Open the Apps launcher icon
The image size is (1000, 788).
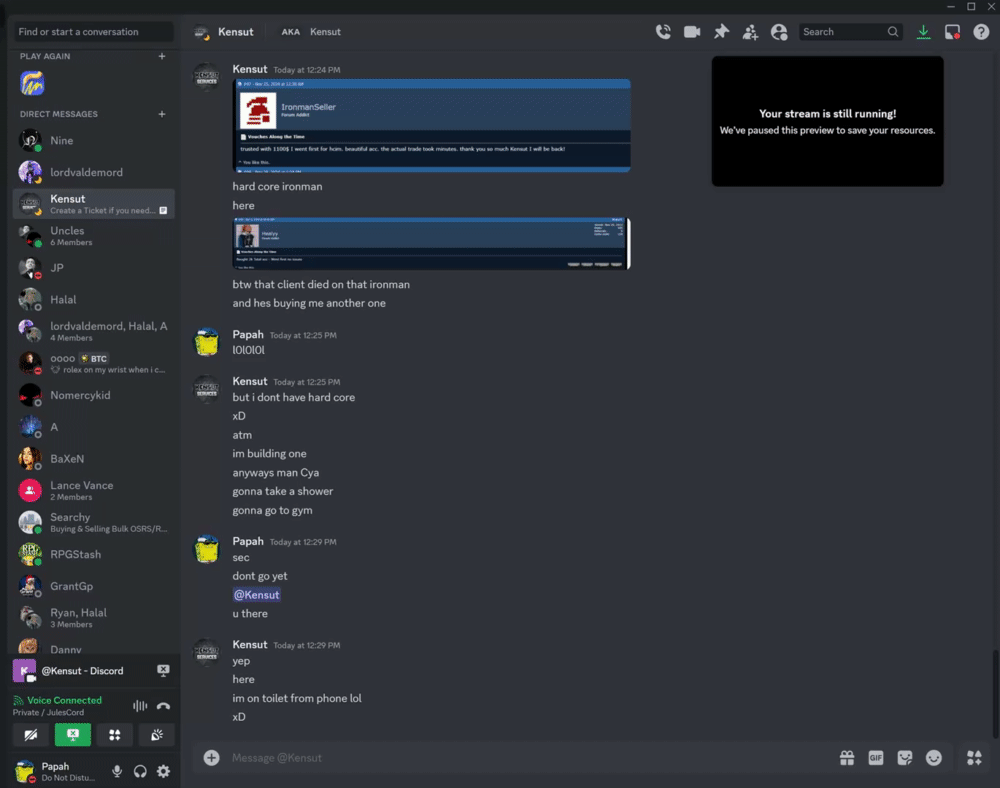[974, 757]
